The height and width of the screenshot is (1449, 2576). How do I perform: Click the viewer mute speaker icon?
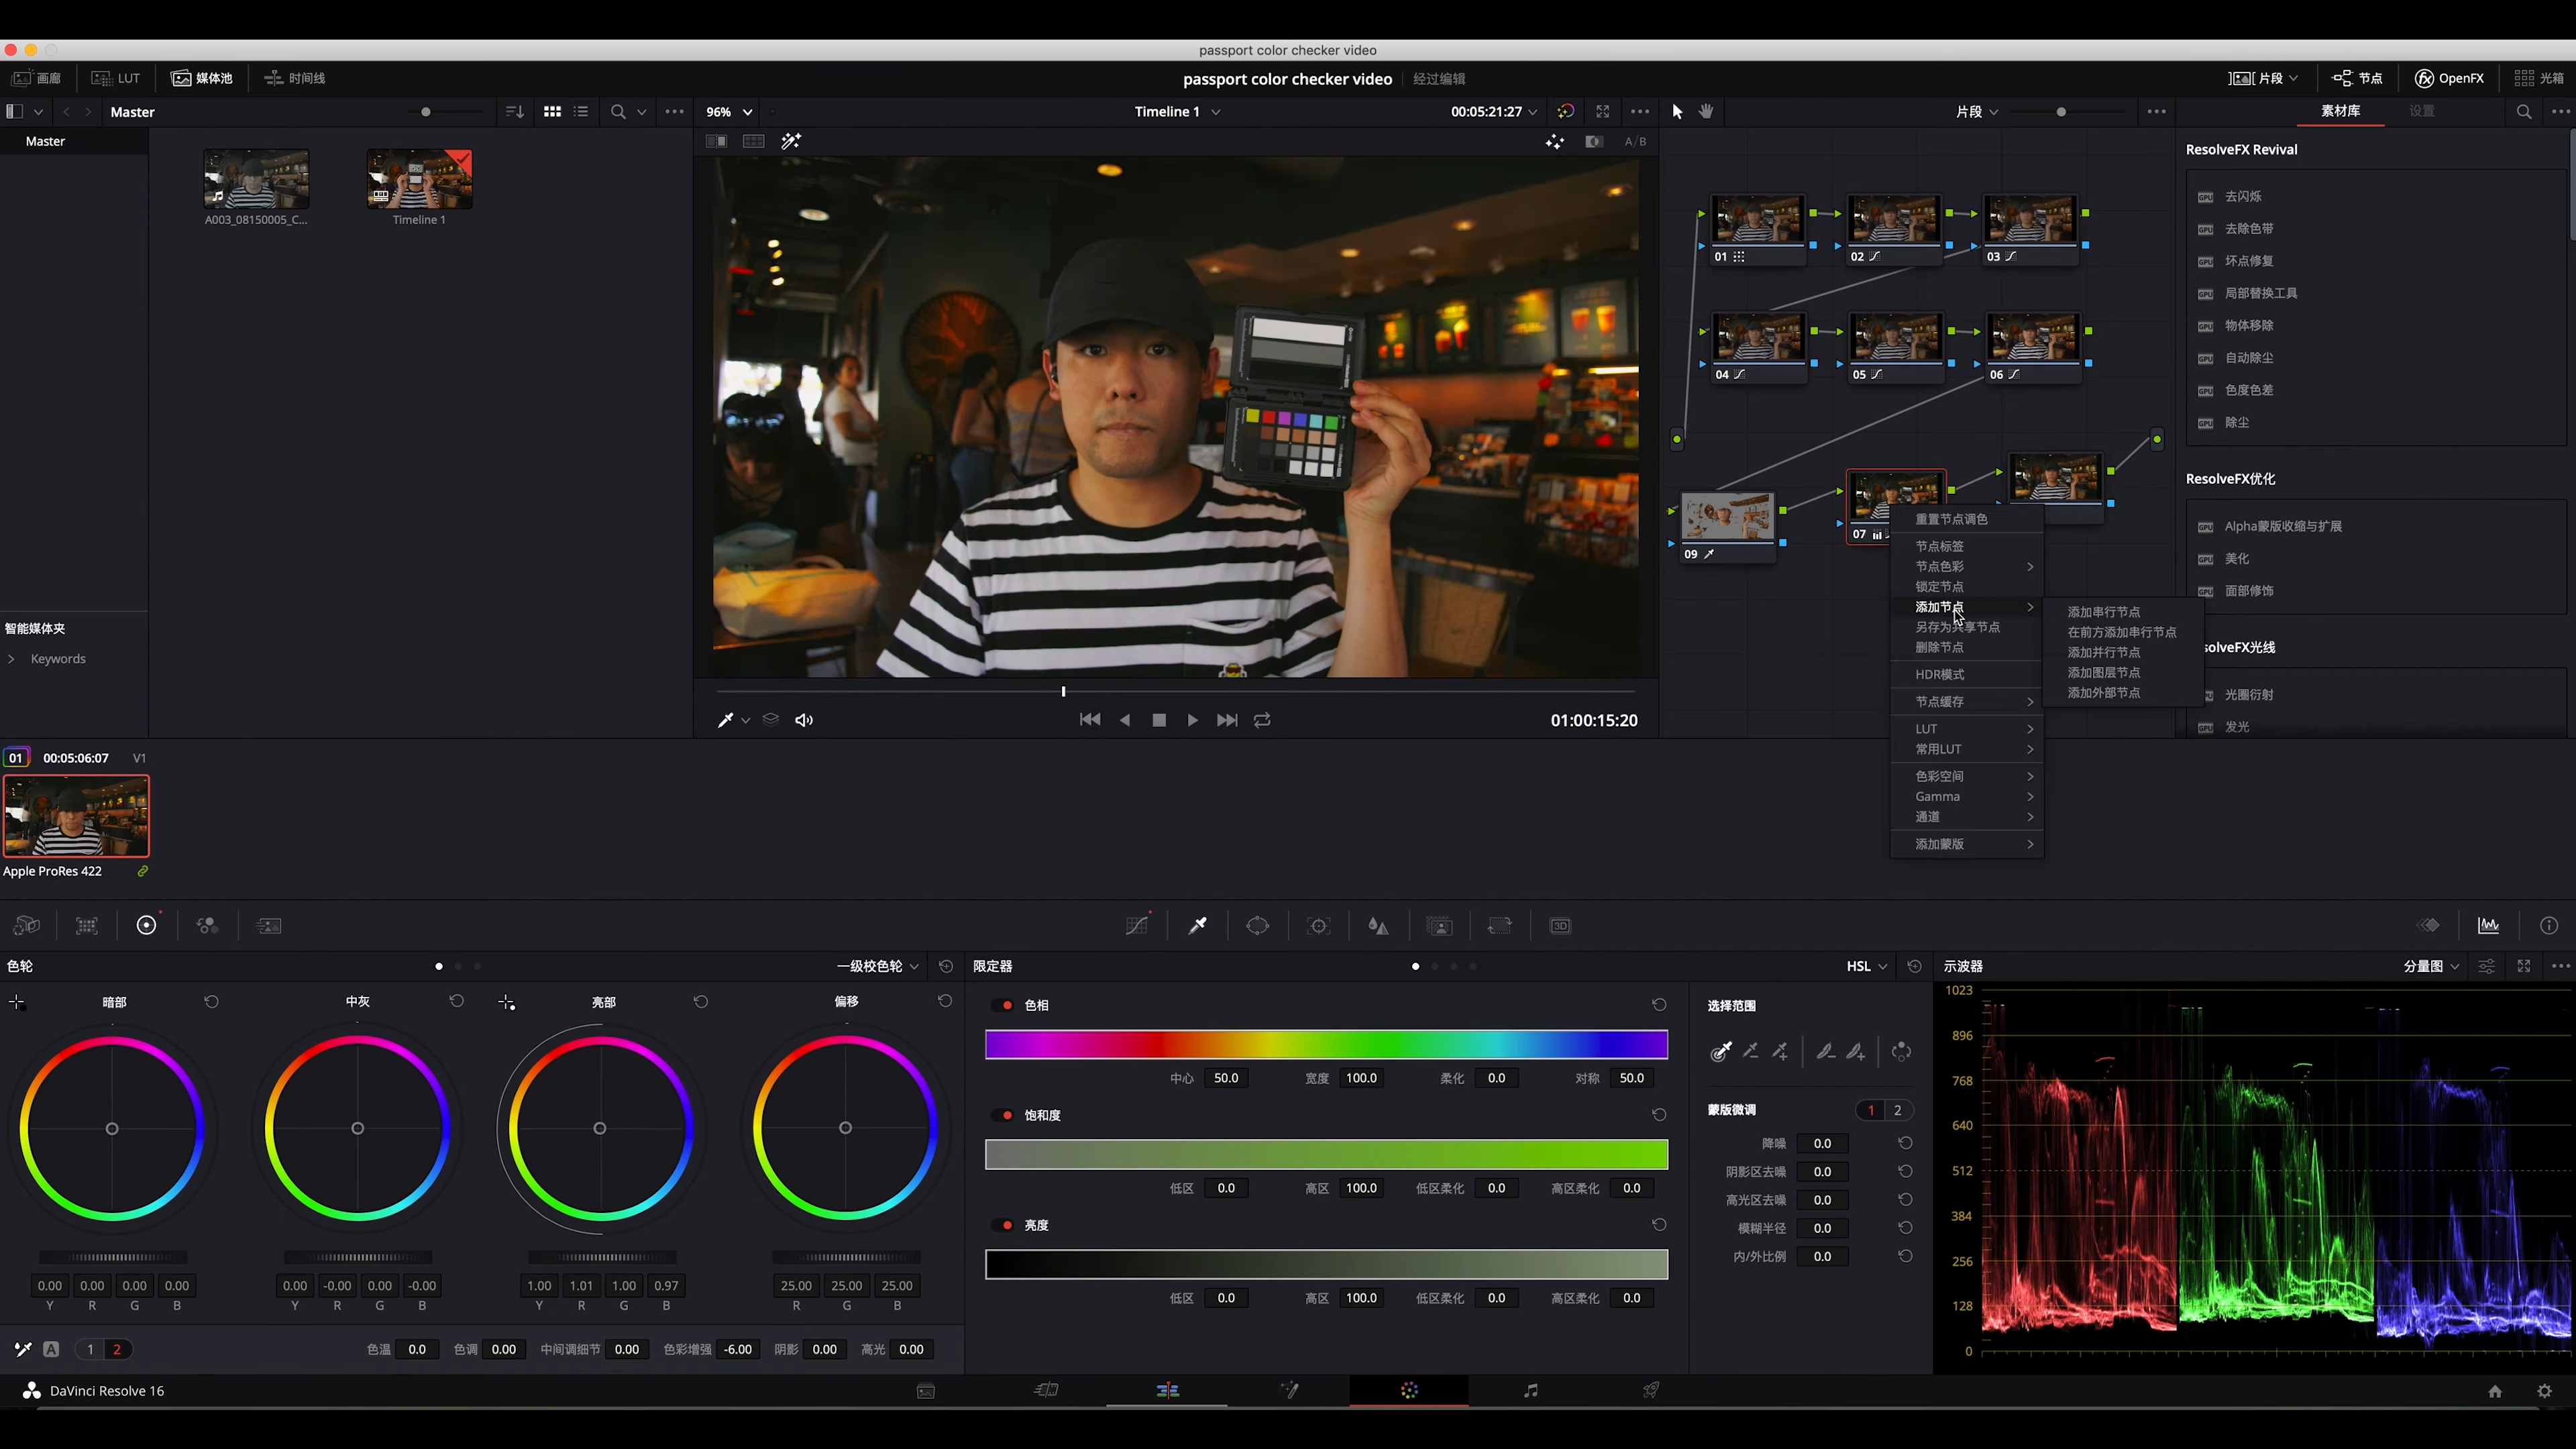pyautogui.click(x=804, y=720)
